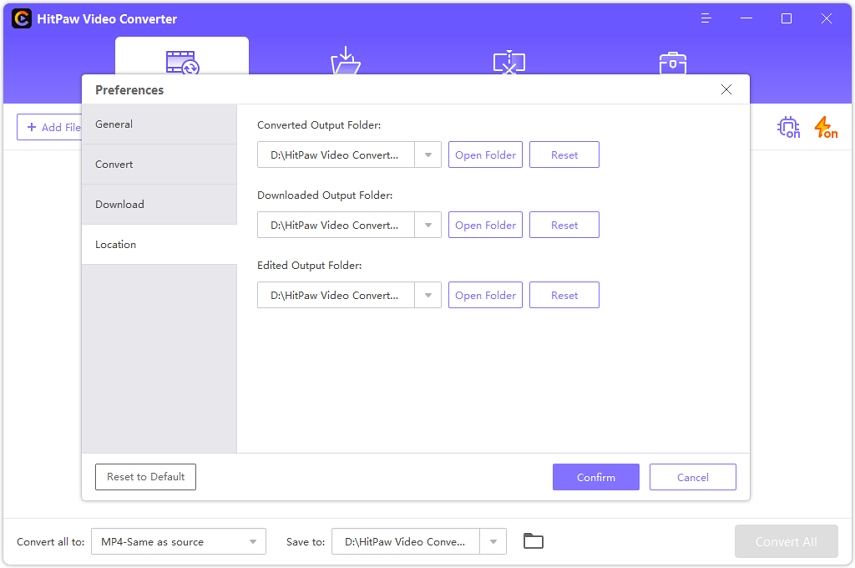This screenshot has width=855, height=568.
Task: Reset the Edited Output Folder
Action: (564, 295)
